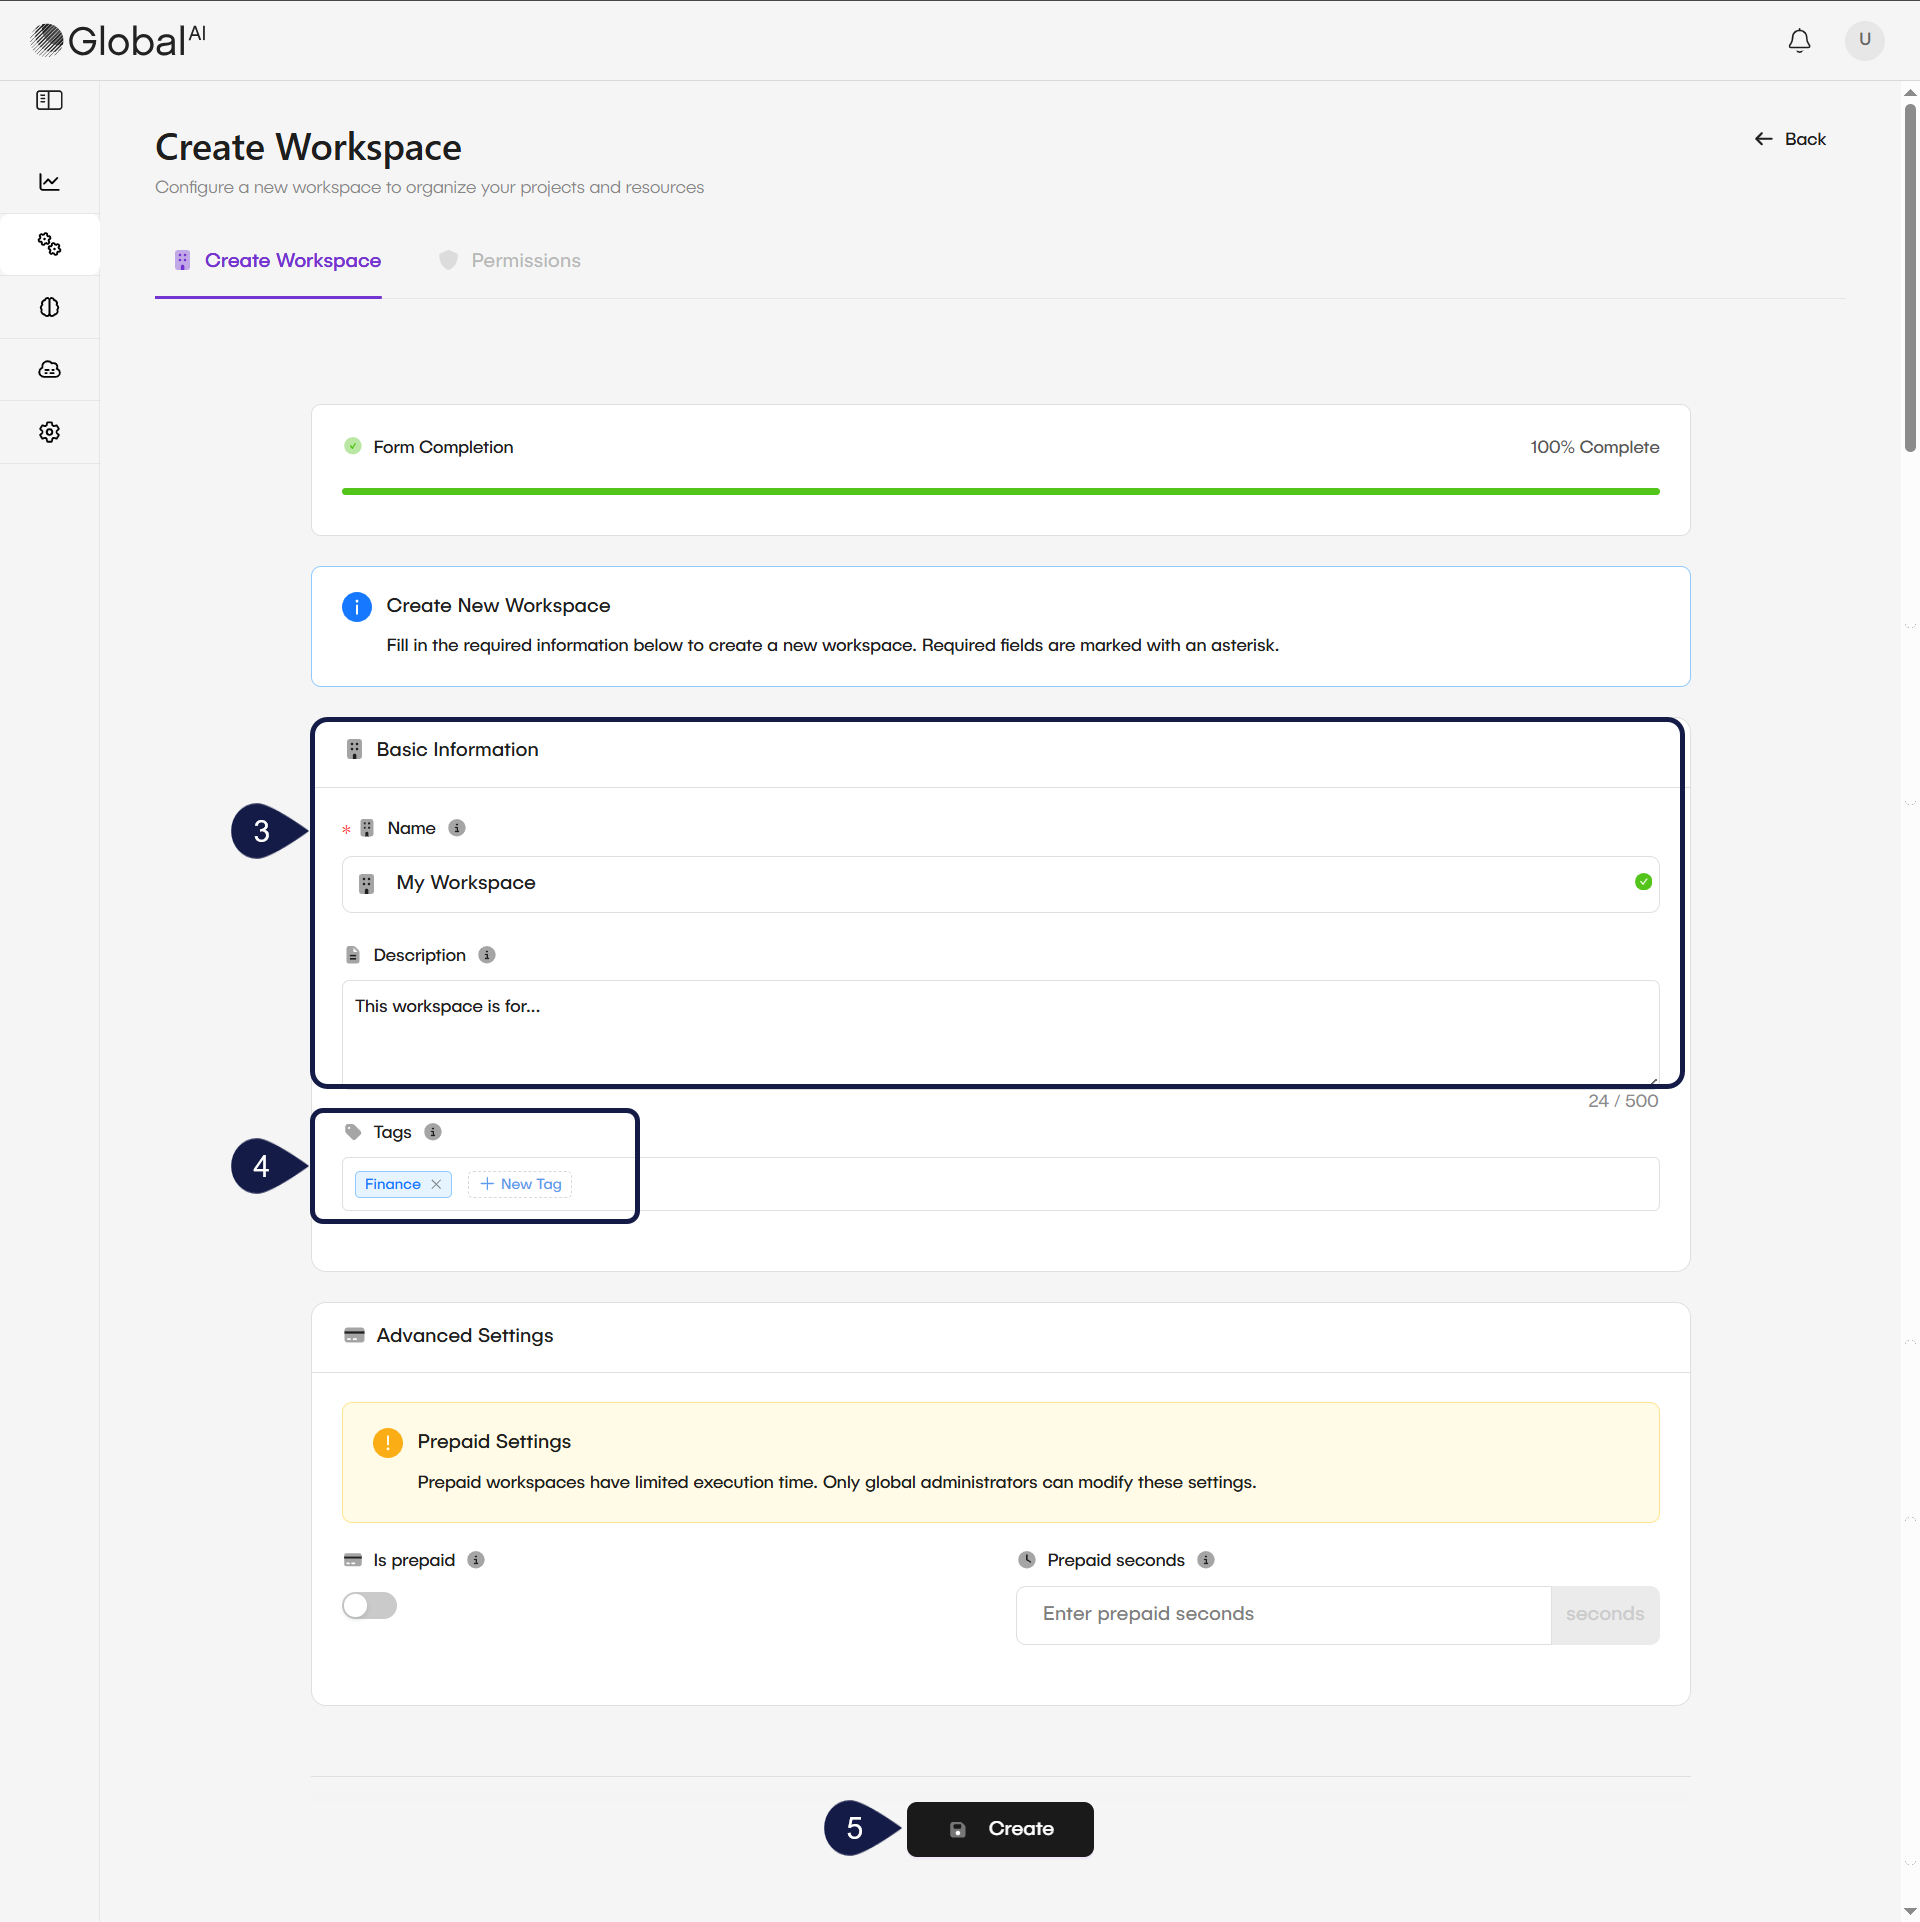Viewport: 1920px width, 1922px height.
Task: Open the notifications bell
Action: [1799, 40]
